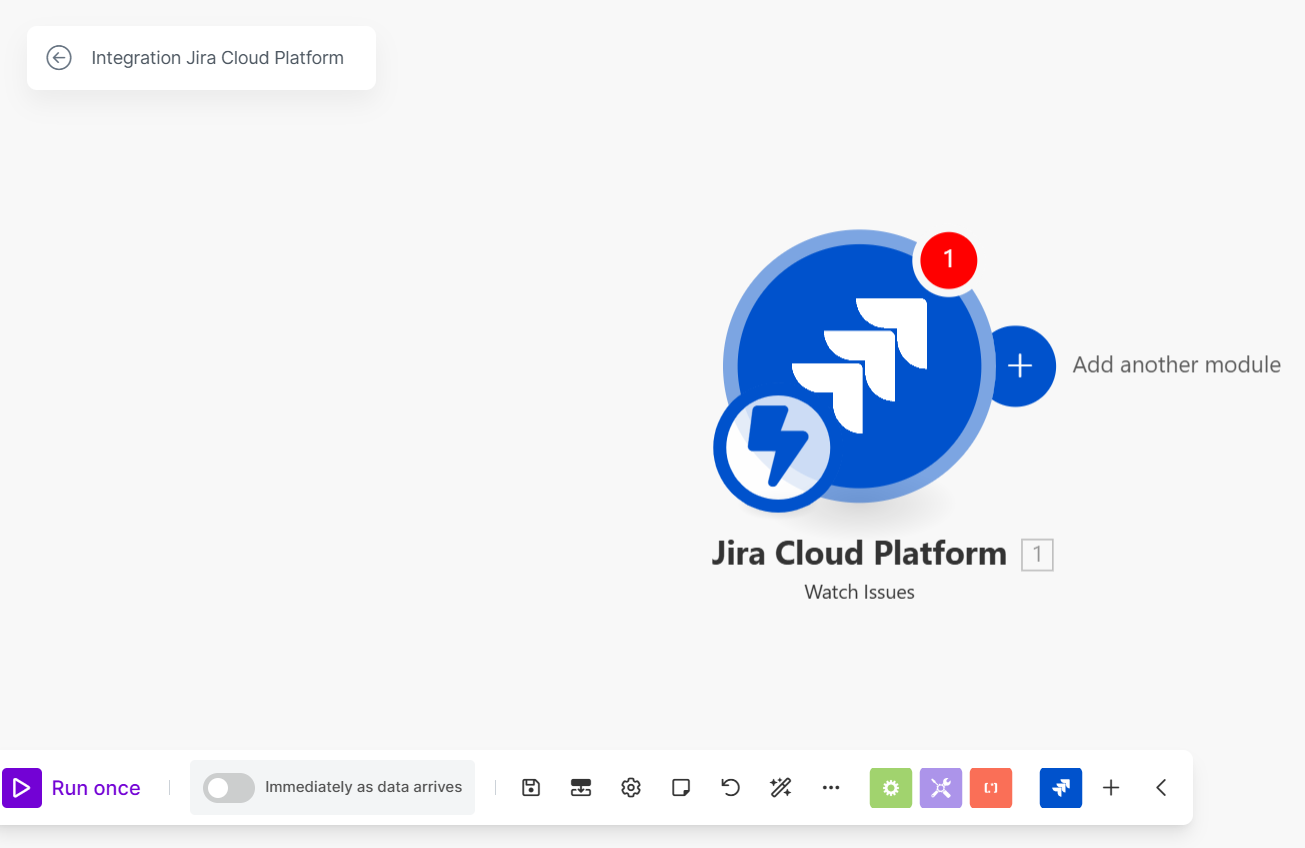Click the Watch Issues label
The width and height of the screenshot is (1305, 848).
(860, 592)
